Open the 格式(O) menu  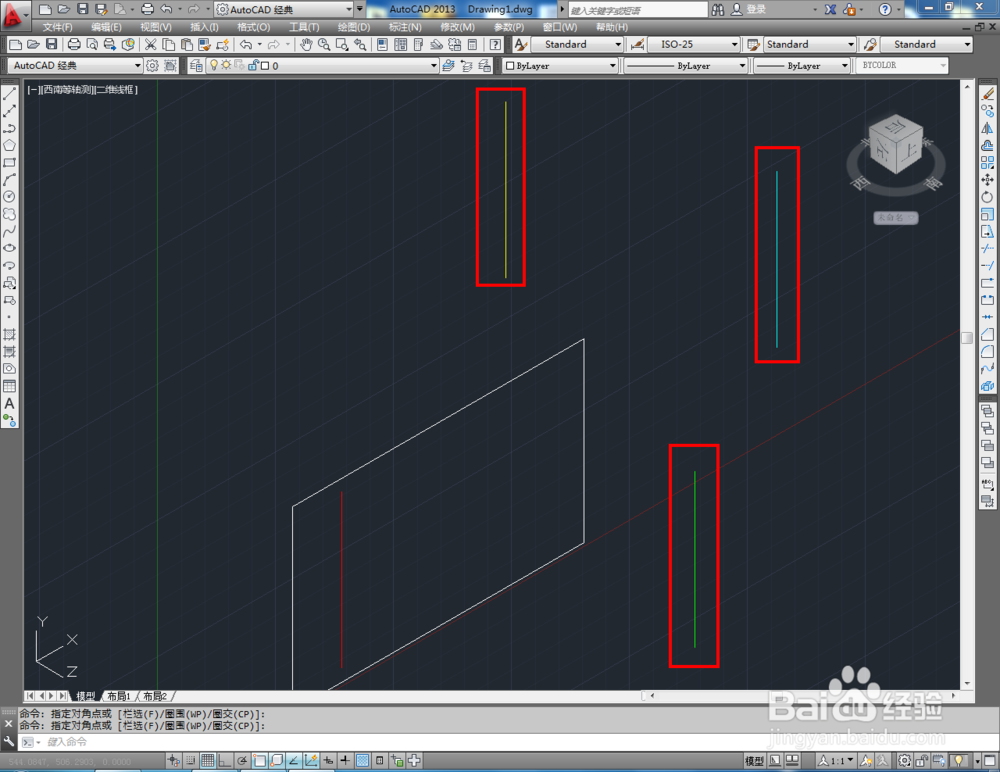click(x=254, y=27)
